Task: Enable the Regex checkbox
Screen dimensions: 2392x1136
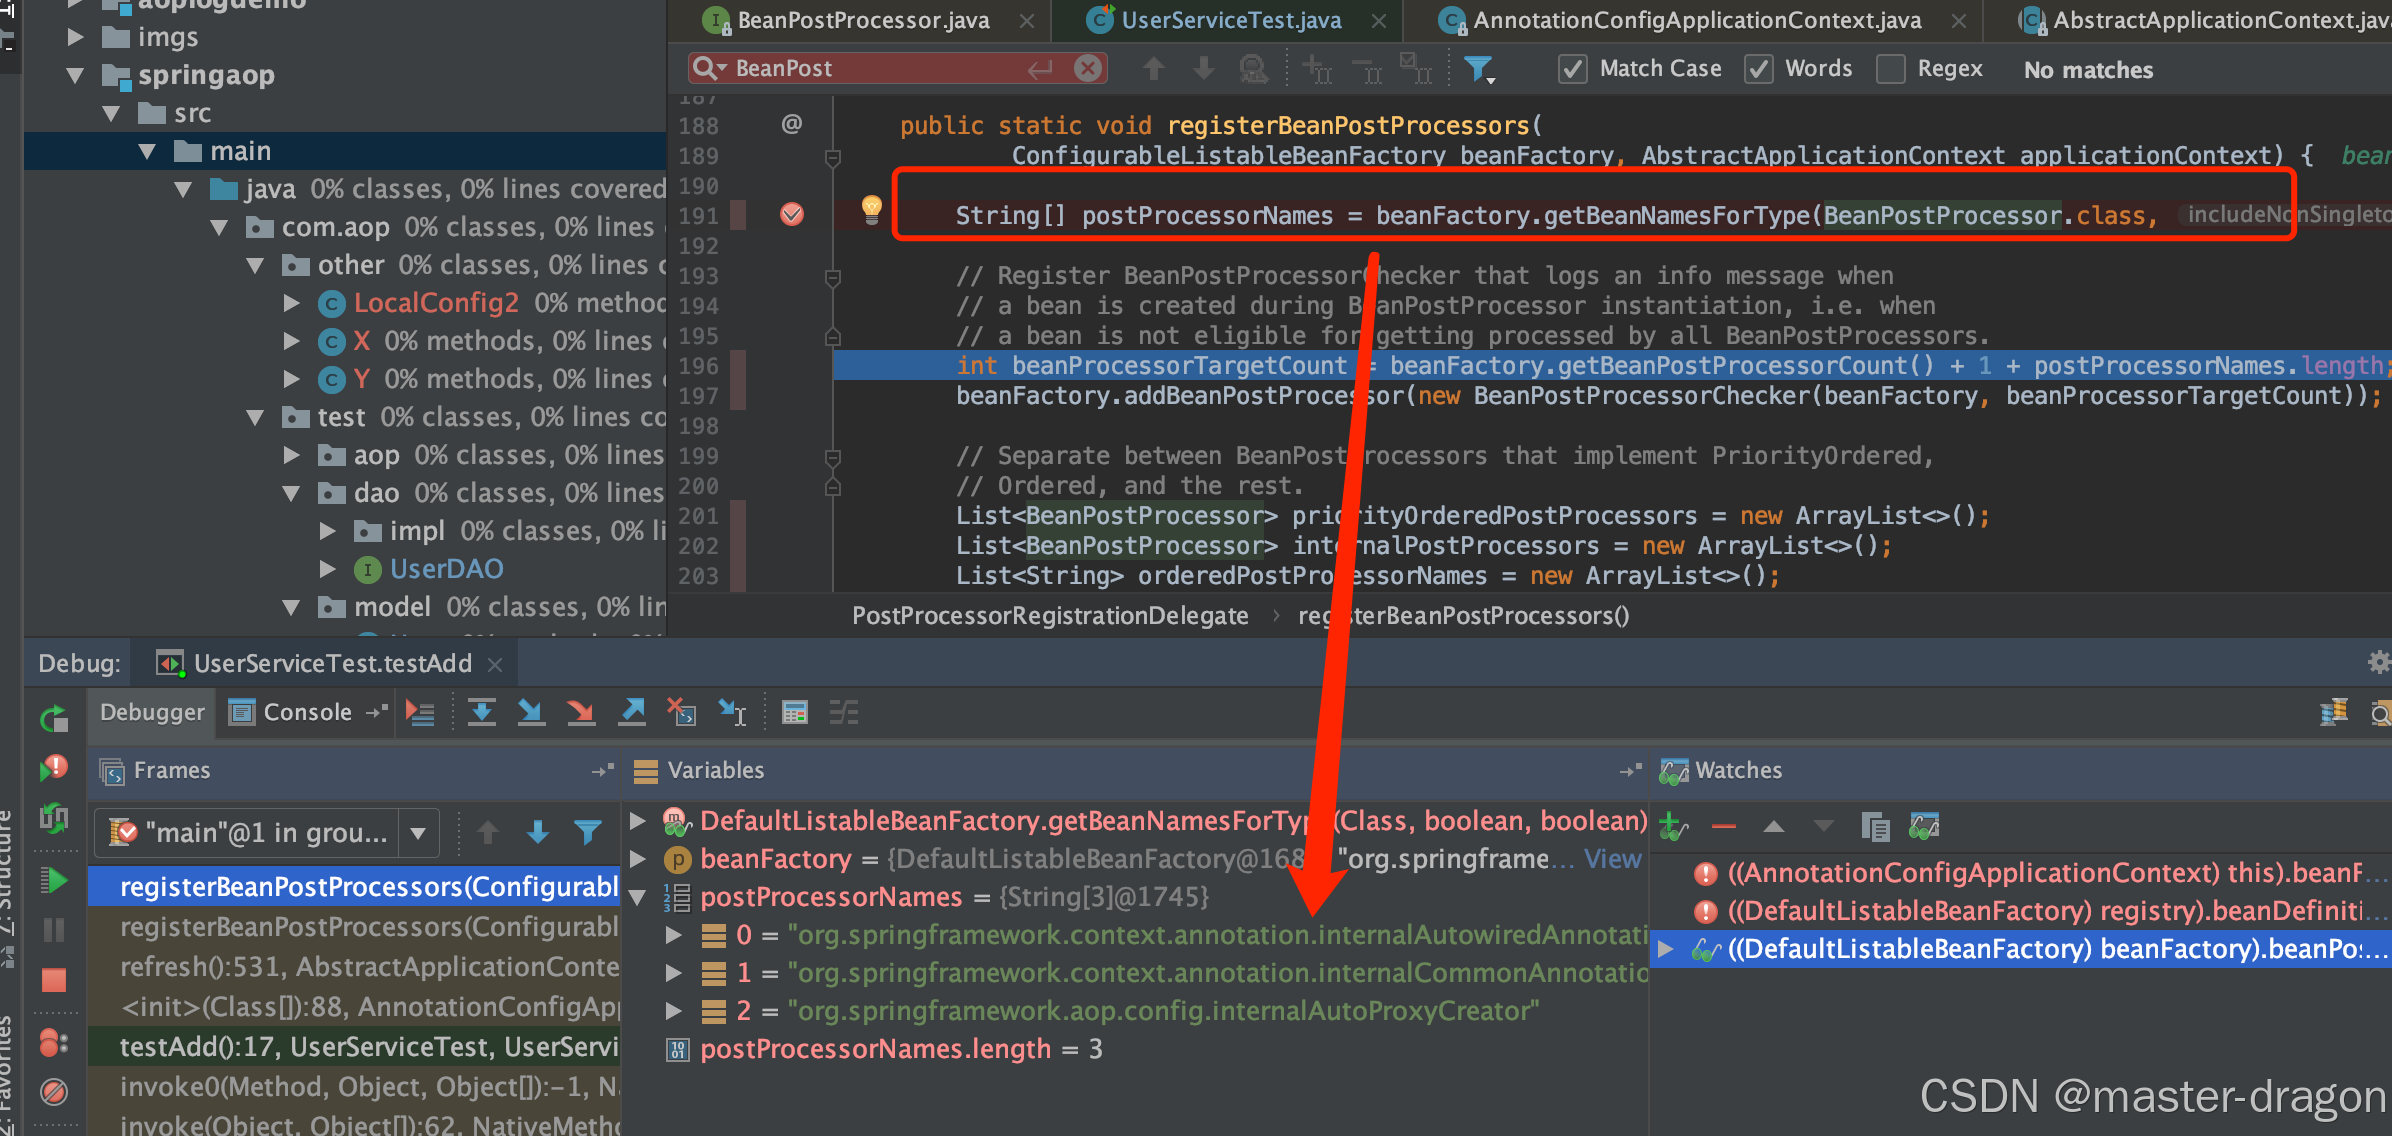Action: tap(1890, 69)
